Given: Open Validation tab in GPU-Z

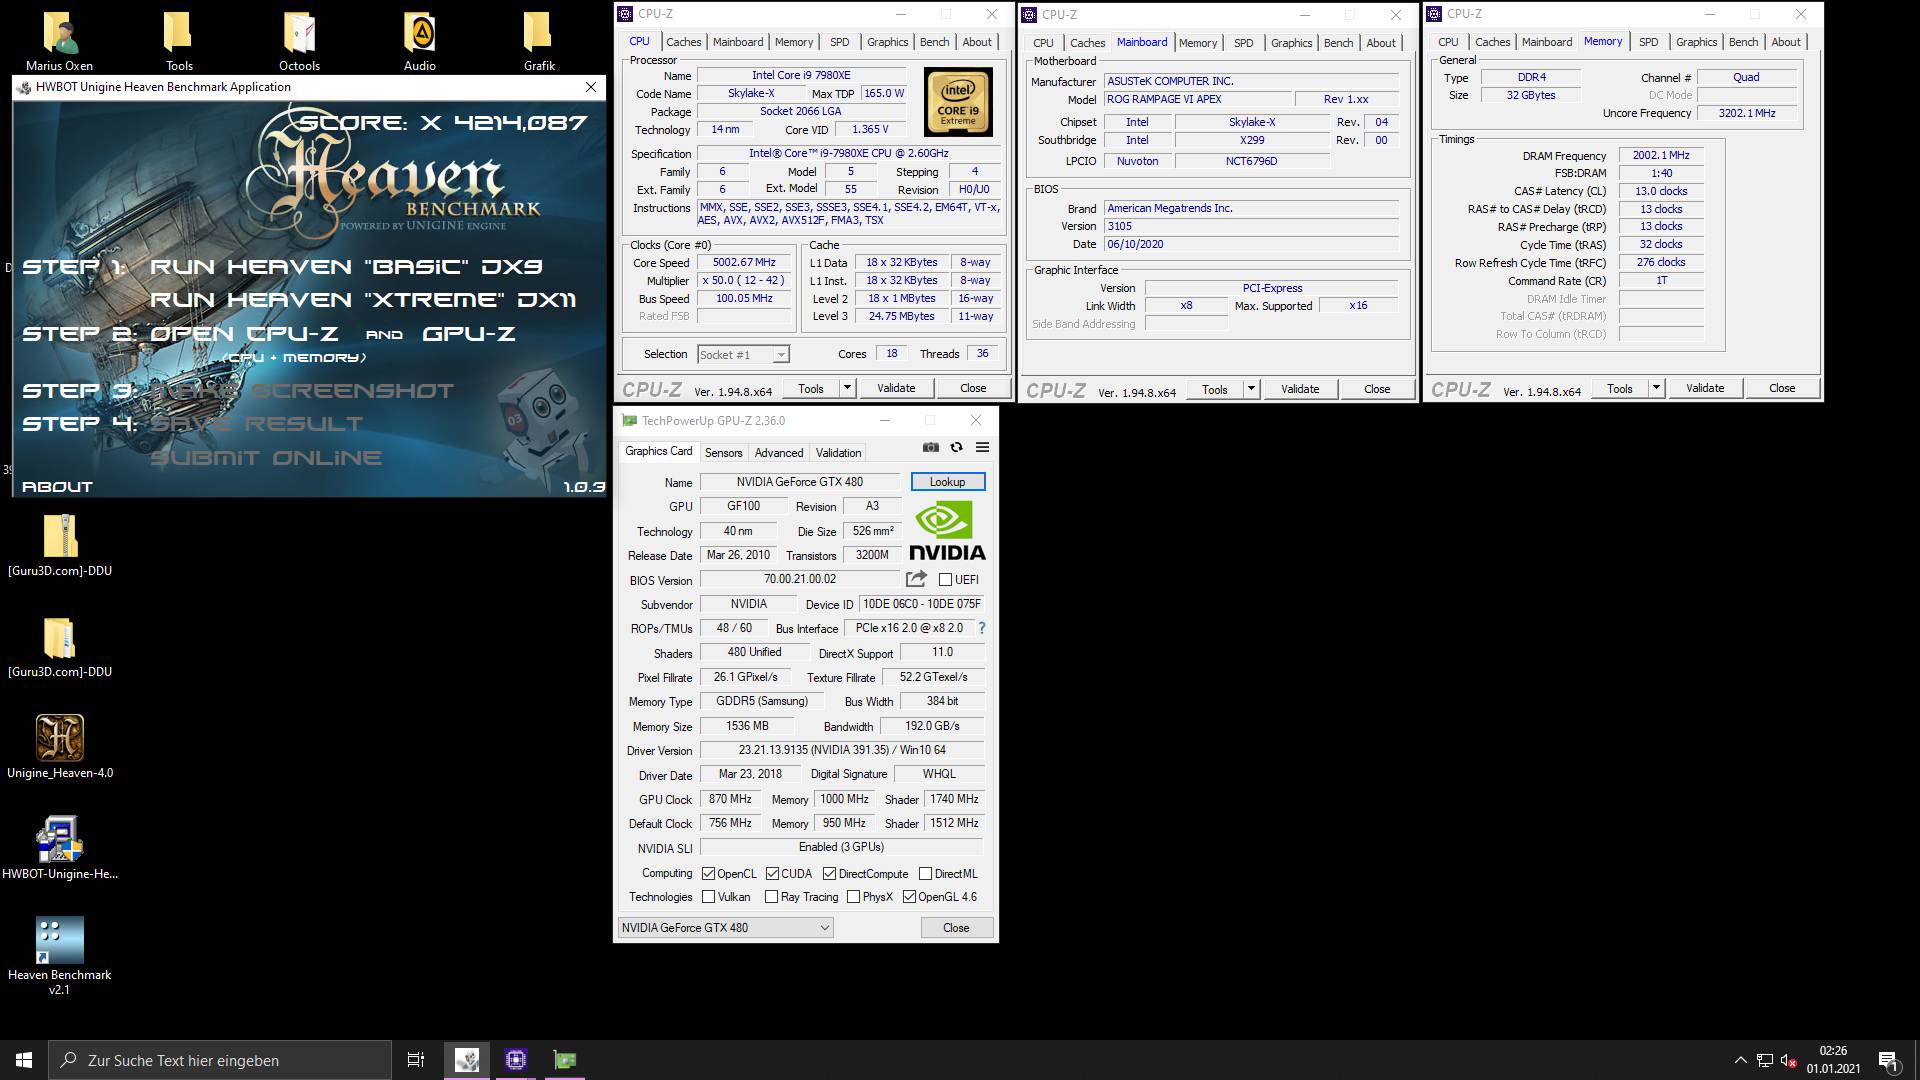Looking at the screenshot, I should point(838,452).
